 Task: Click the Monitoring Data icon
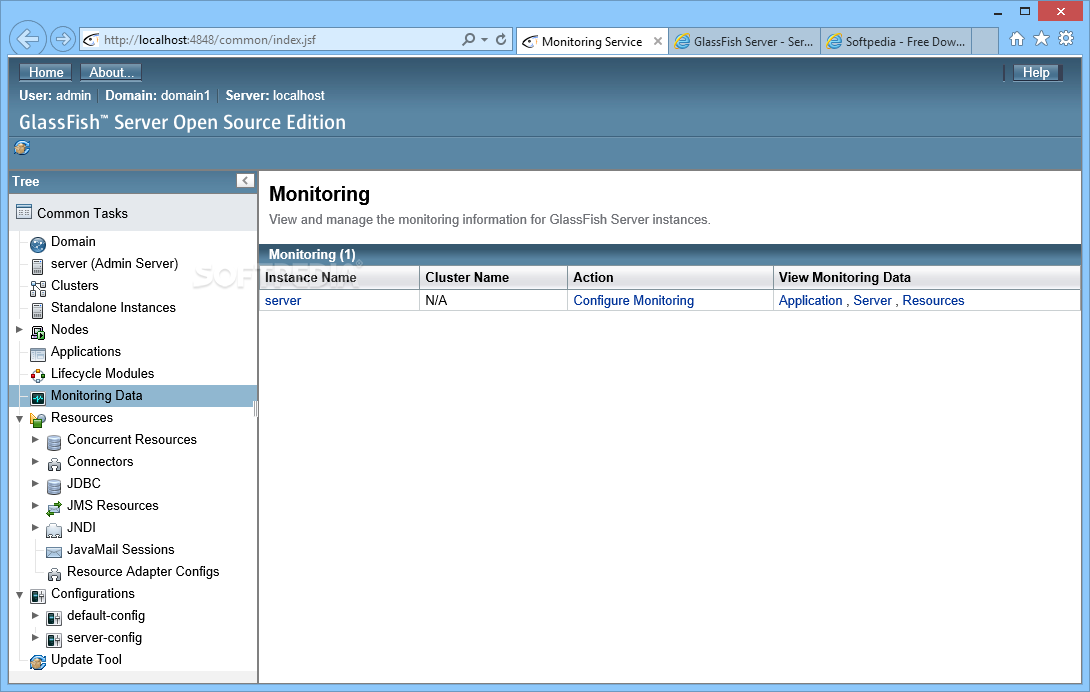[38, 399]
